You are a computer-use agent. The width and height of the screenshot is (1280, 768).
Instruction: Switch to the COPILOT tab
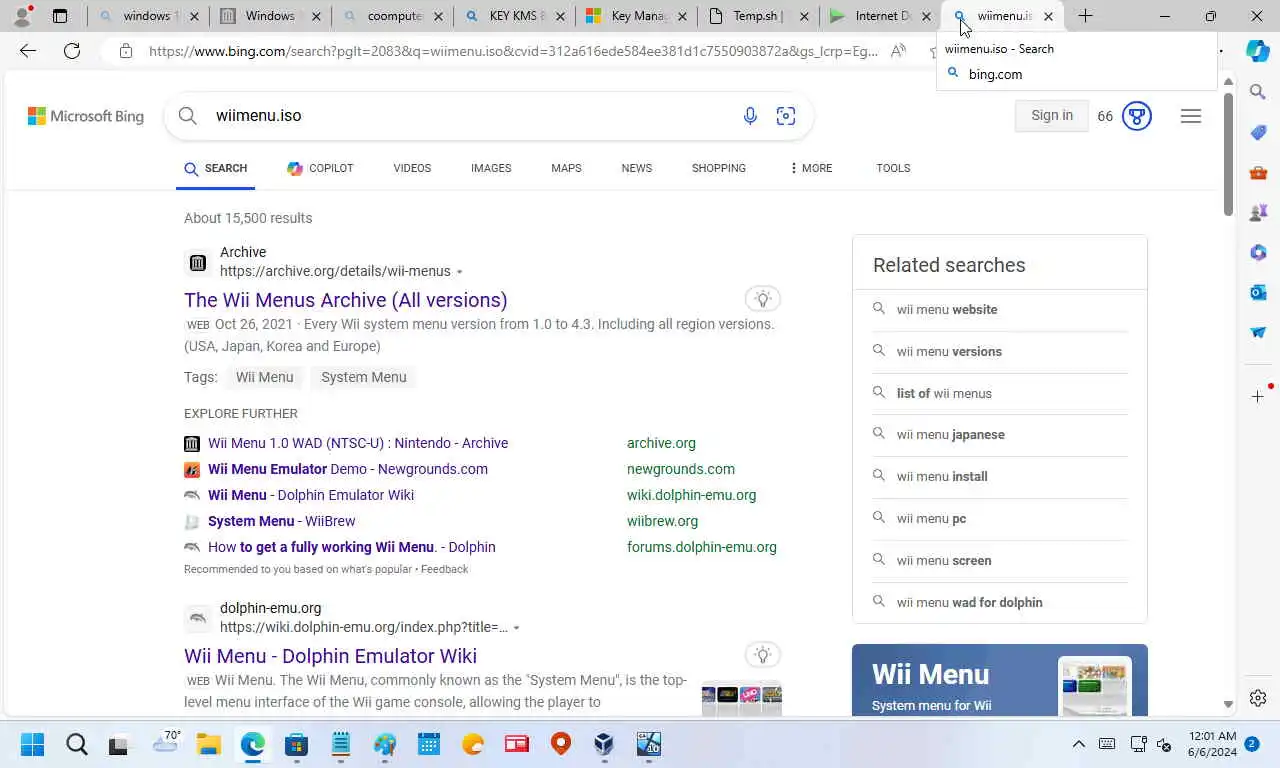coord(320,168)
